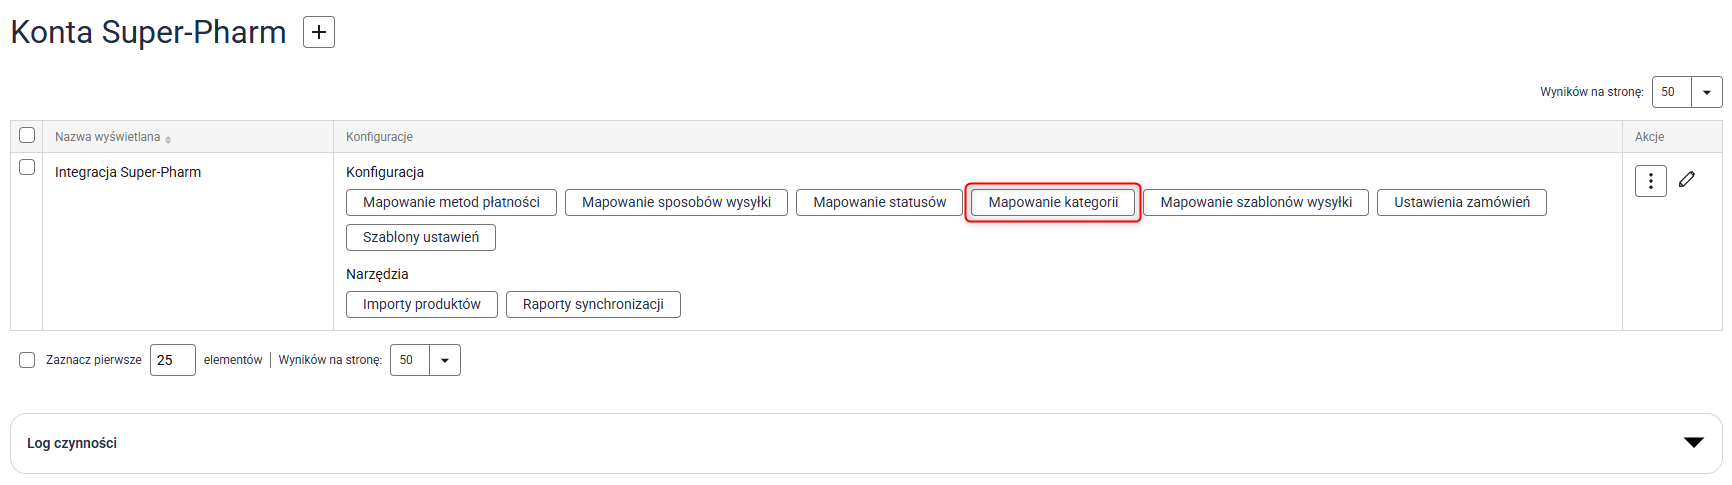Open Mapowanie szablonów wysyłki

click(1255, 203)
